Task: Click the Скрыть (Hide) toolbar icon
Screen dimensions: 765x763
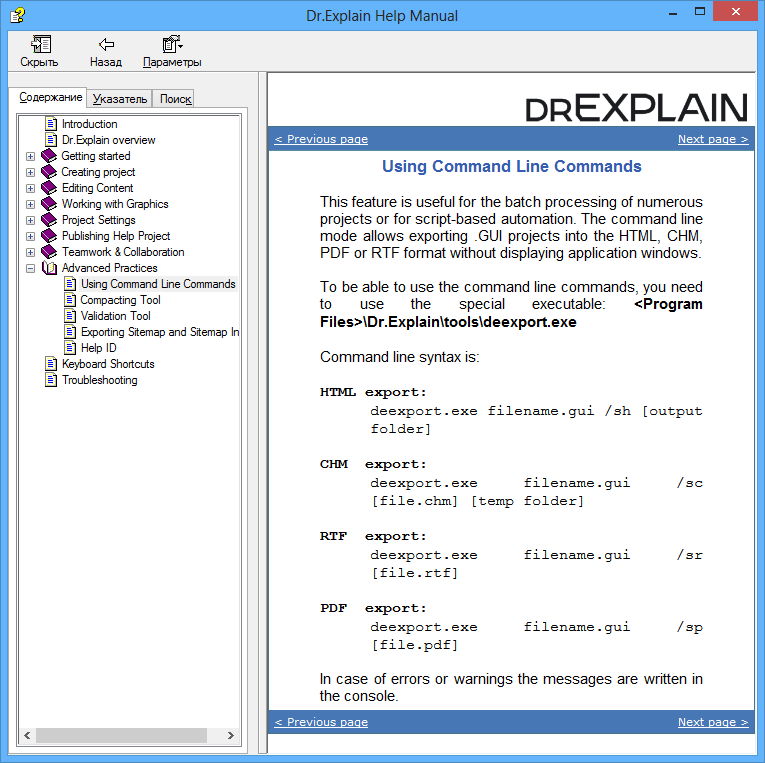Action: 40,45
